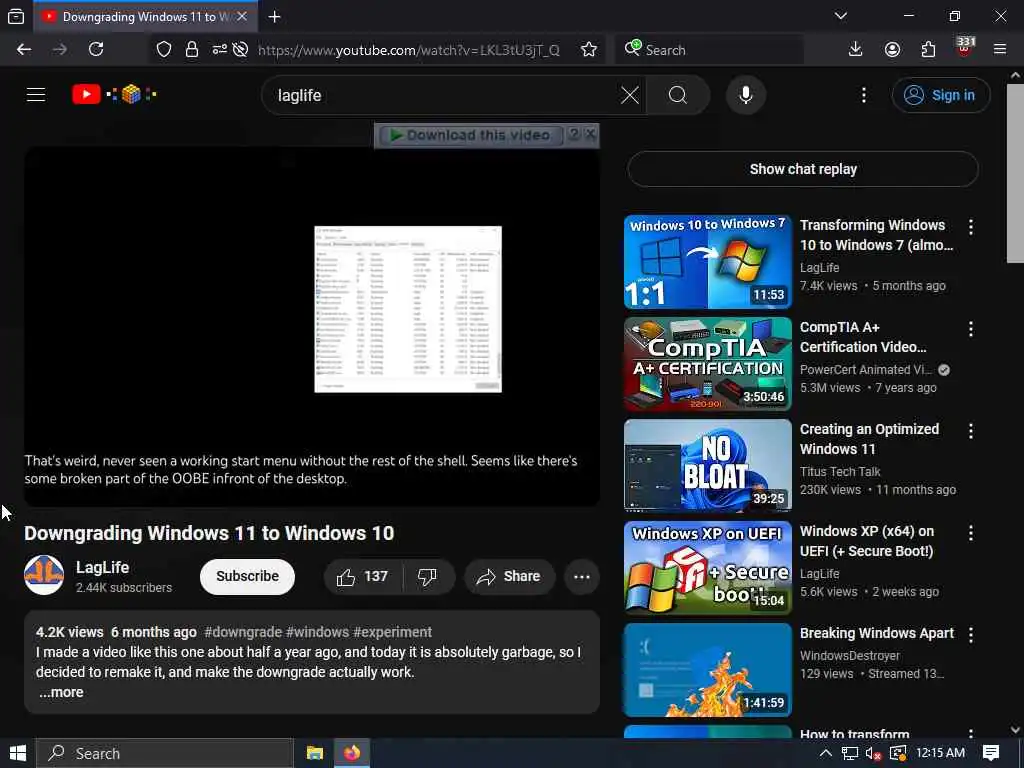Subscribe to LagLife channel
Screen dimensions: 1024x768
coord(248,577)
